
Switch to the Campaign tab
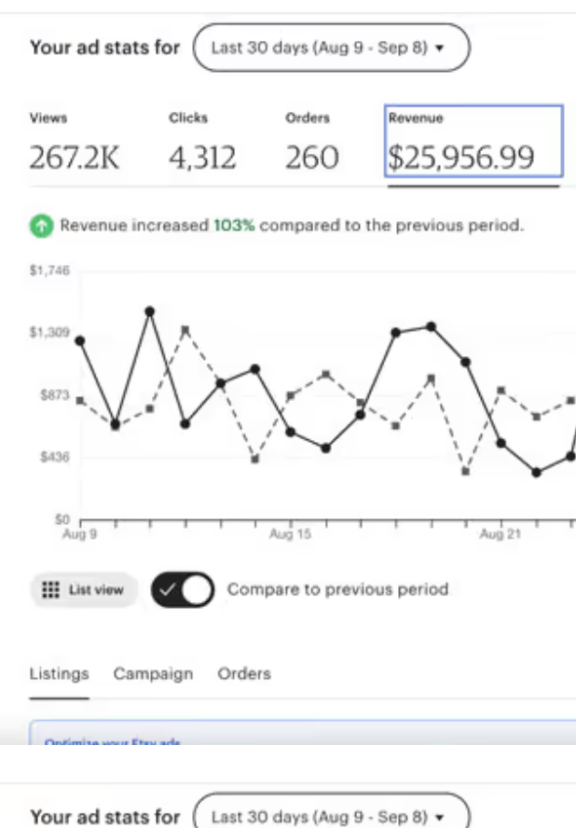click(152, 673)
